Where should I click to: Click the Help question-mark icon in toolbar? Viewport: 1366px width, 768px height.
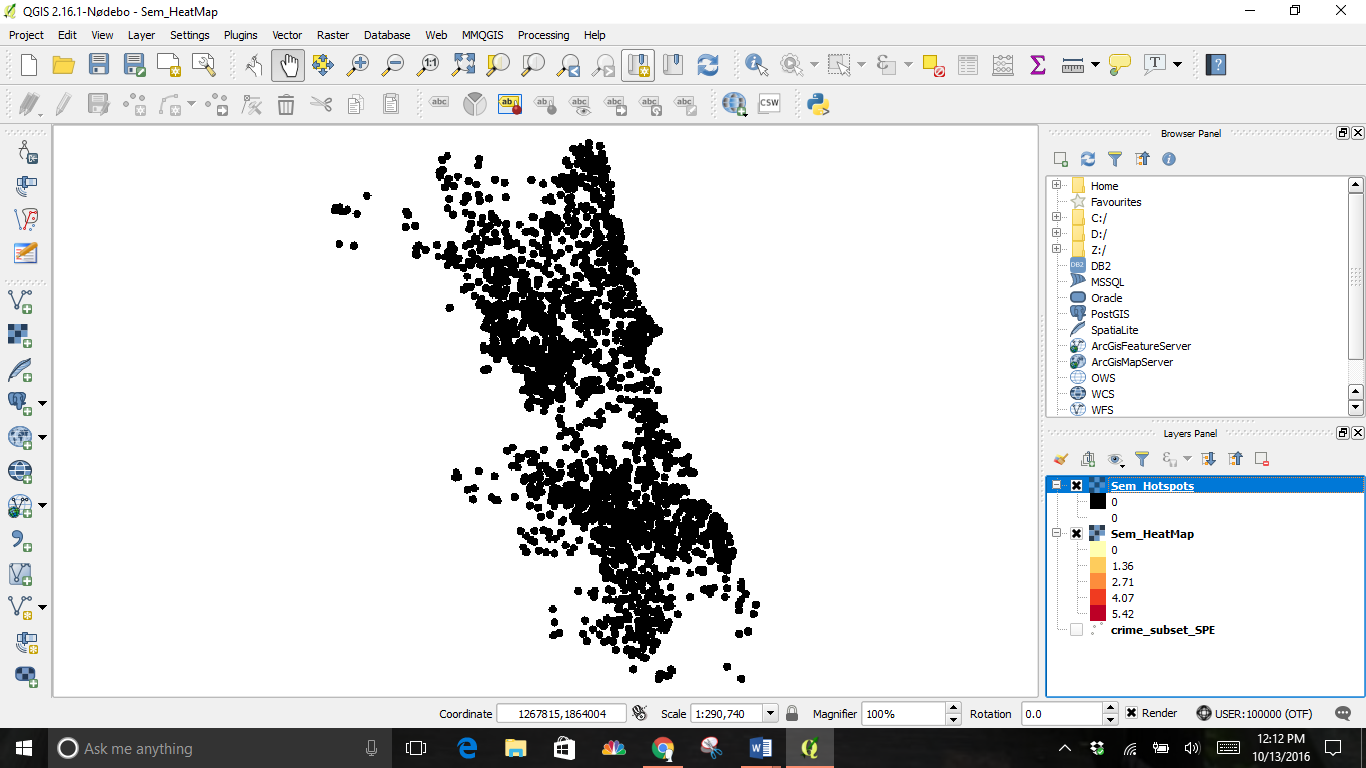point(1215,65)
